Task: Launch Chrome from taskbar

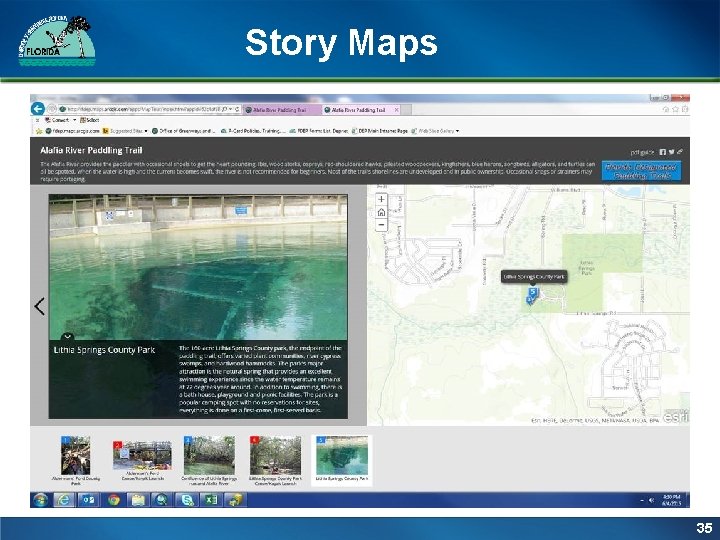Action: (x=114, y=500)
